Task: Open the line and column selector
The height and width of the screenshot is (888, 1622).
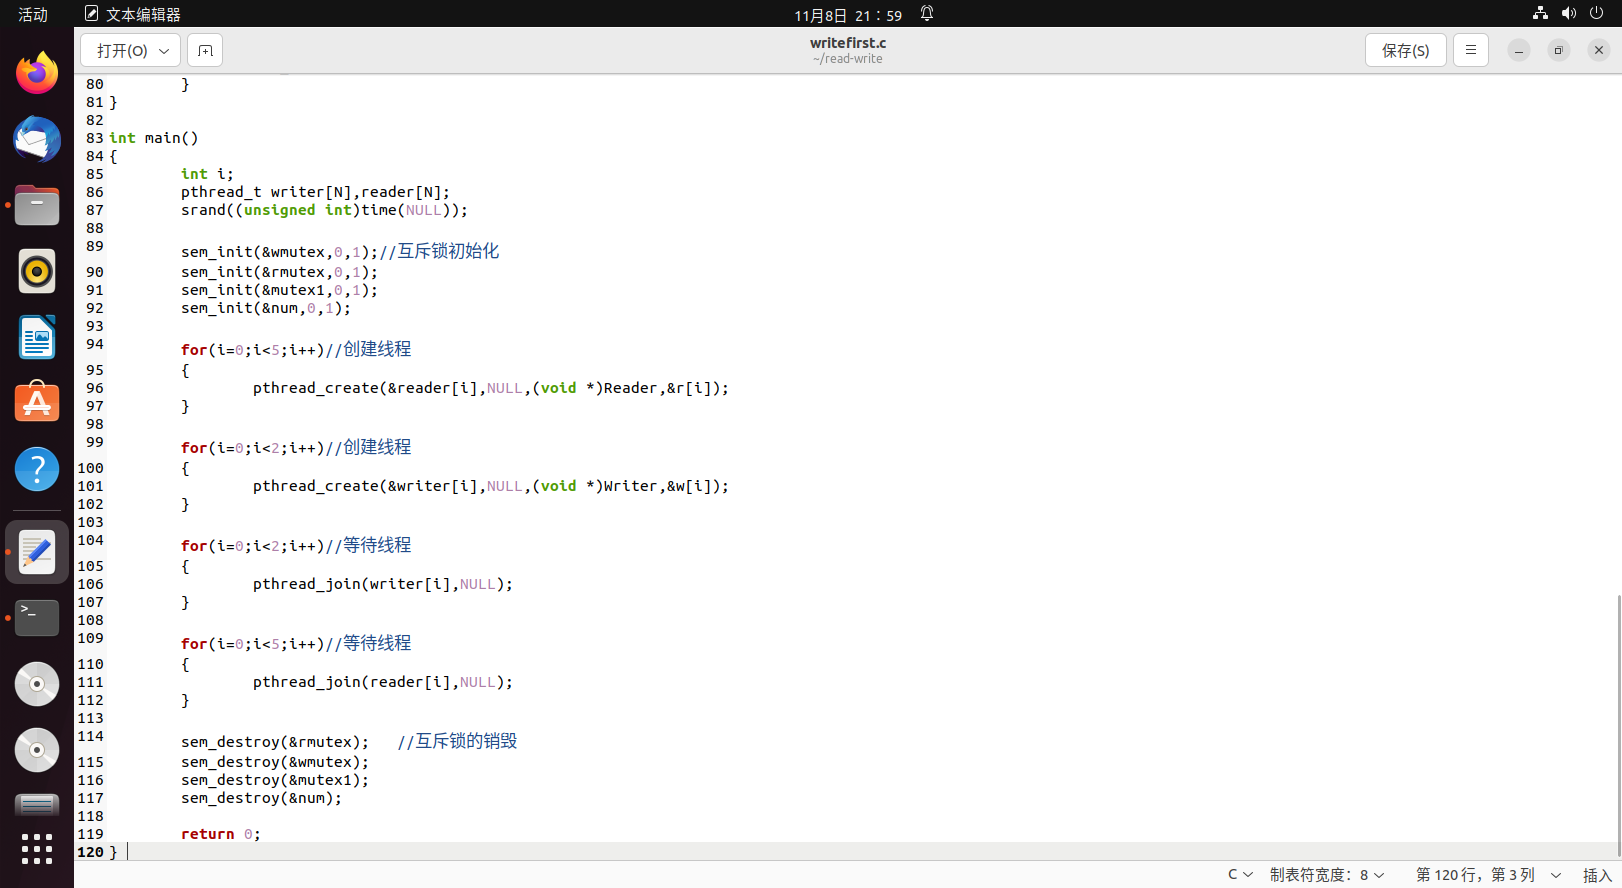Action: point(1487,875)
